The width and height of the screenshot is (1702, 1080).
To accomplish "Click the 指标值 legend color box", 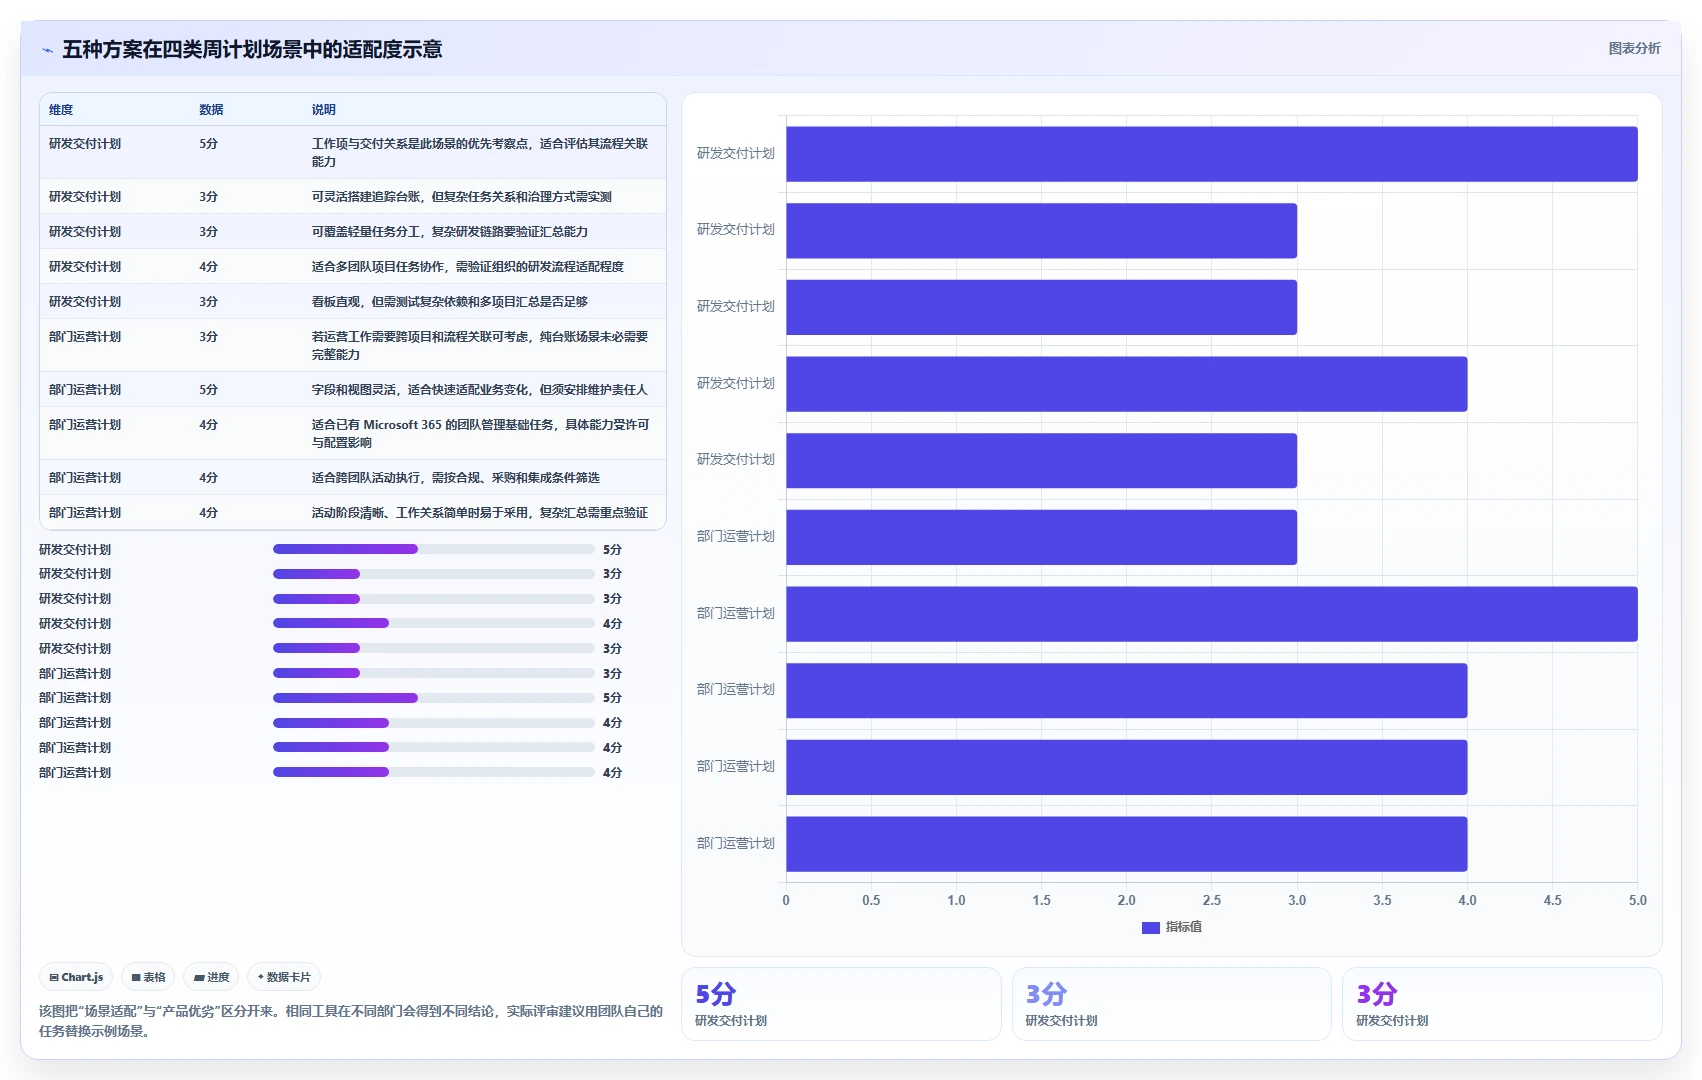I will coord(1150,928).
